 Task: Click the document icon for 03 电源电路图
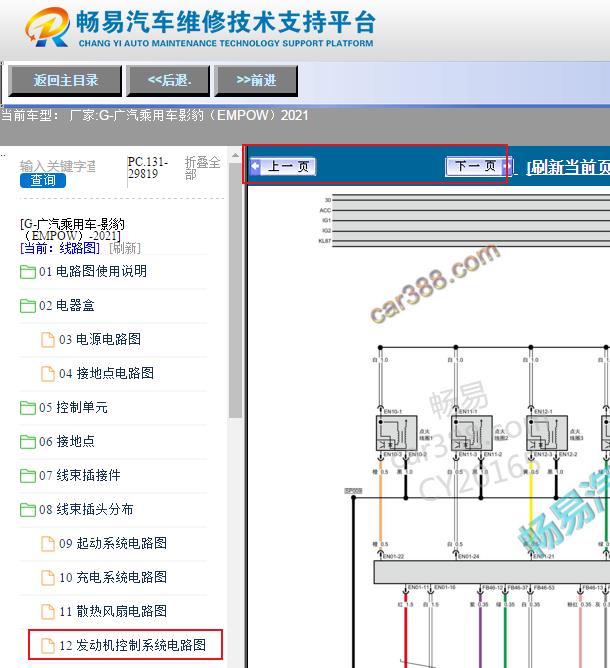(48, 340)
